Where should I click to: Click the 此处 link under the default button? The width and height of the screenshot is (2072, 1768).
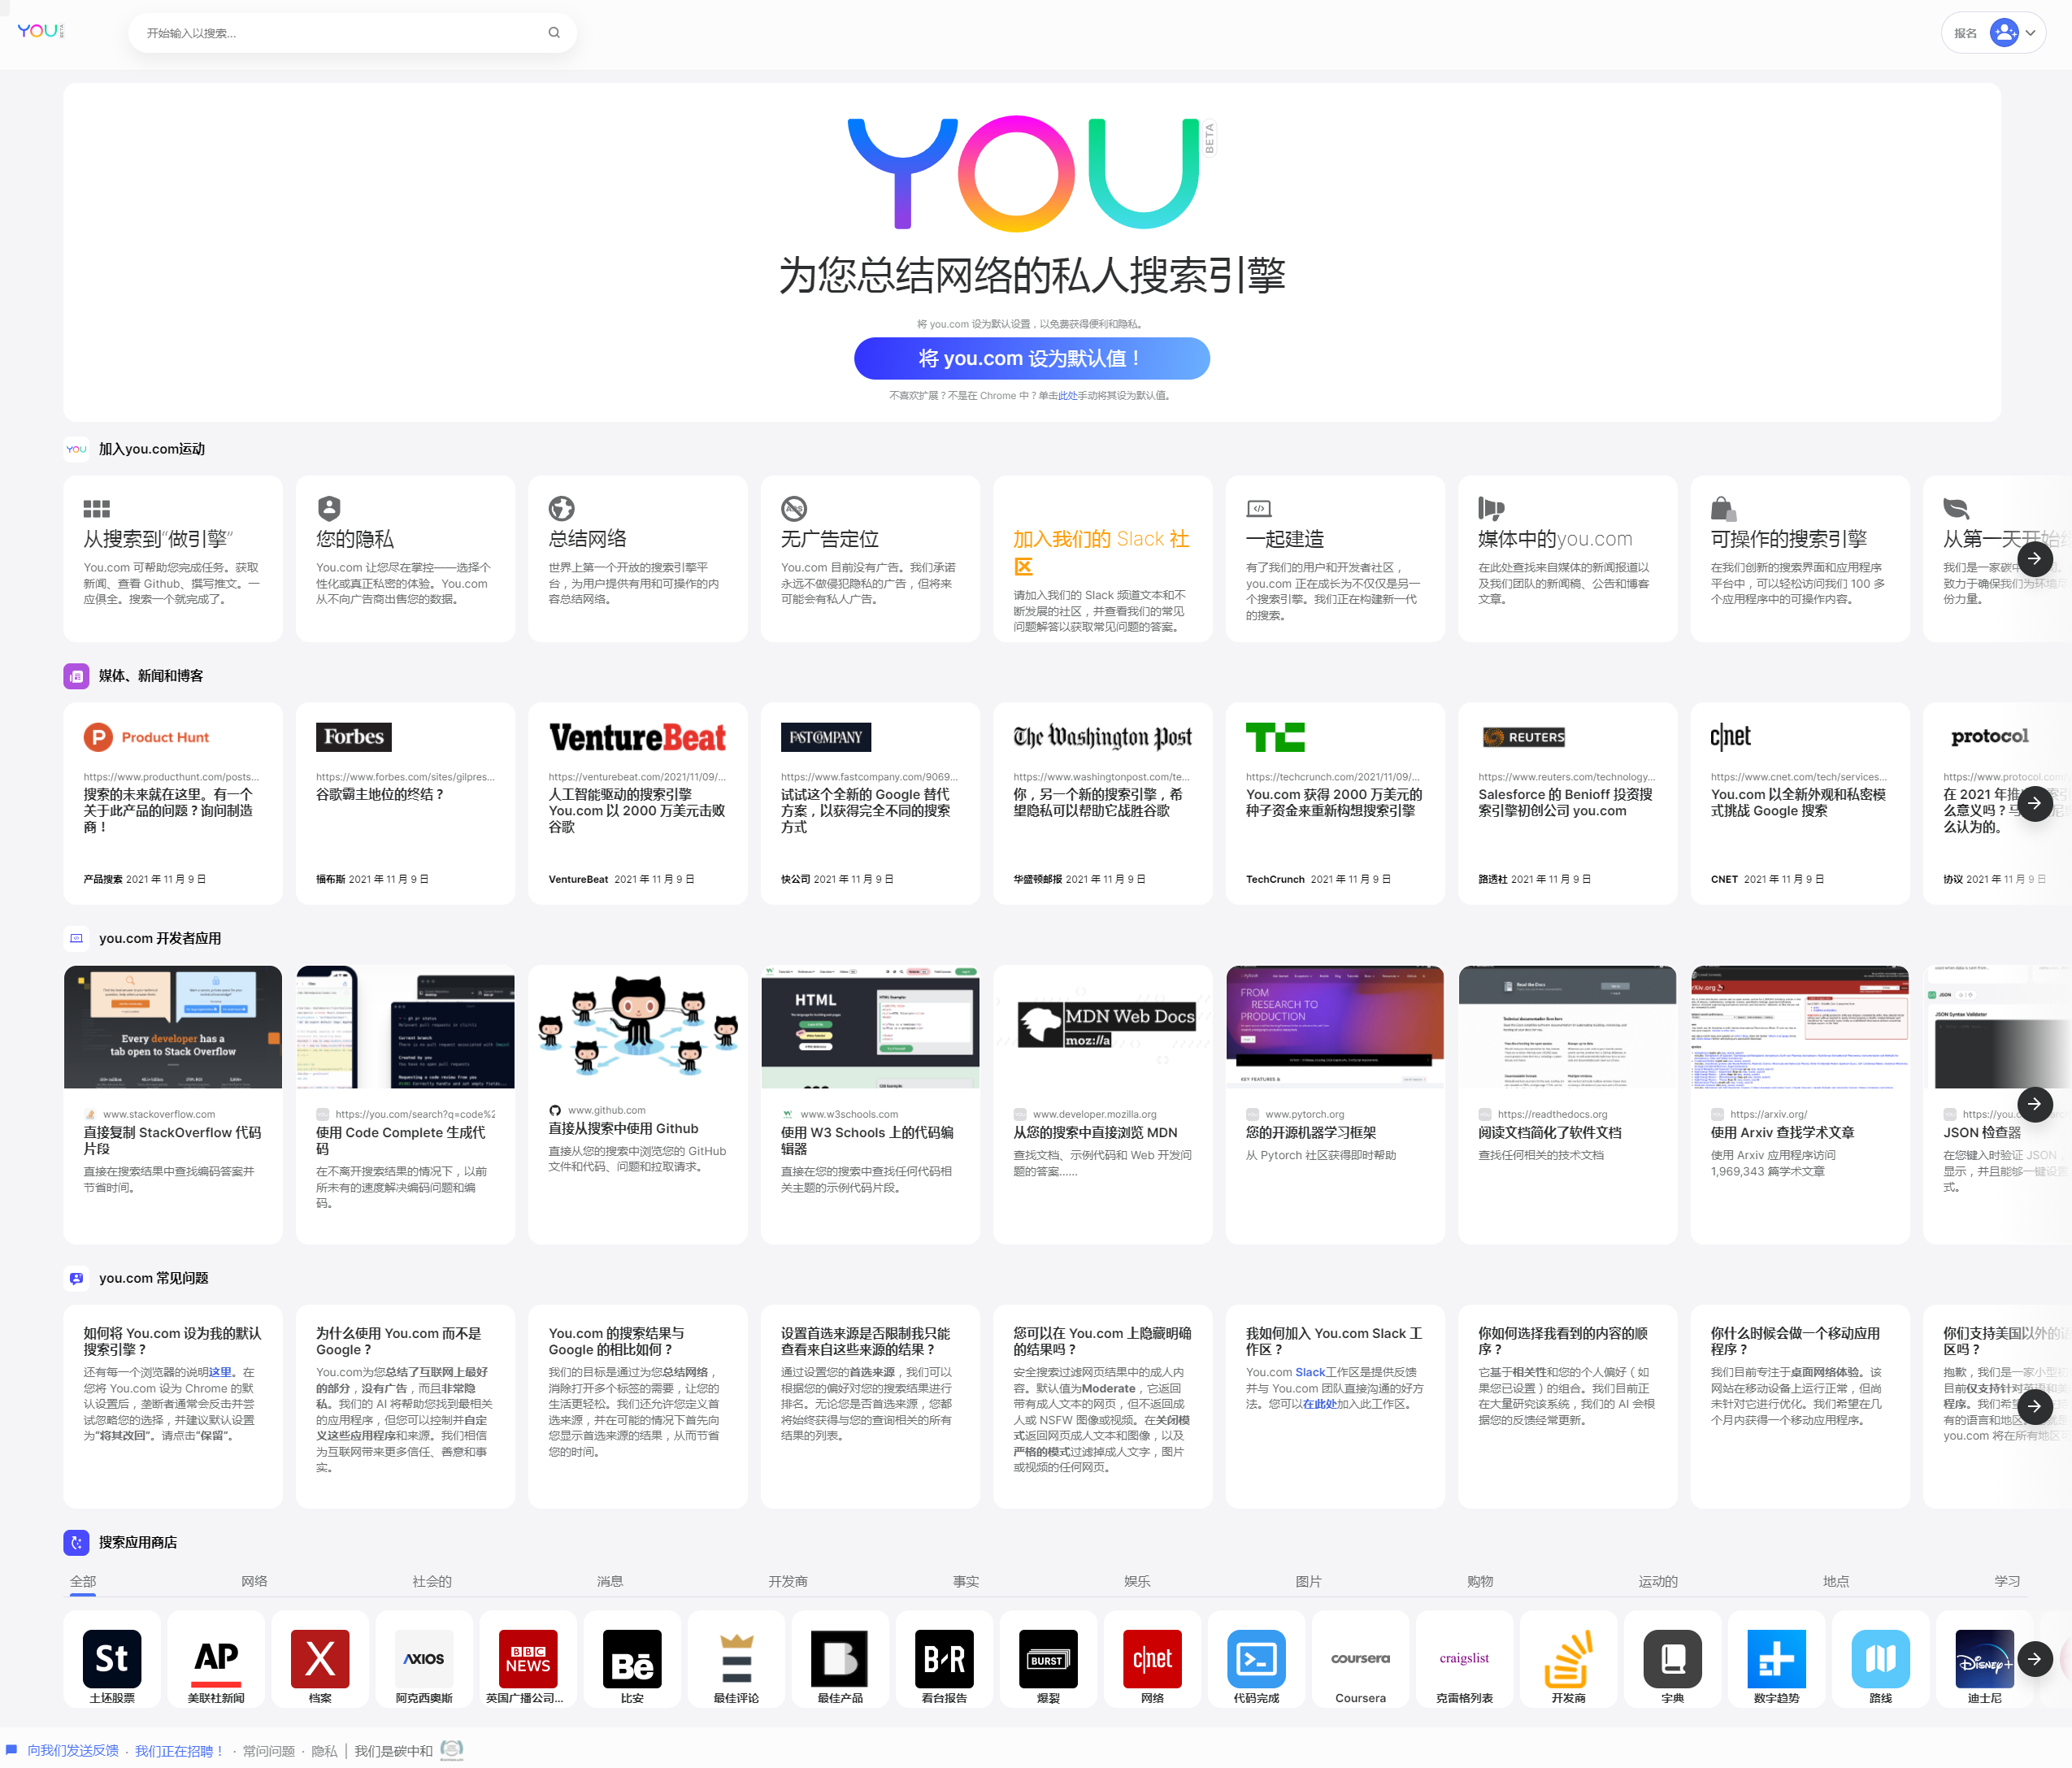[x=1067, y=396]
